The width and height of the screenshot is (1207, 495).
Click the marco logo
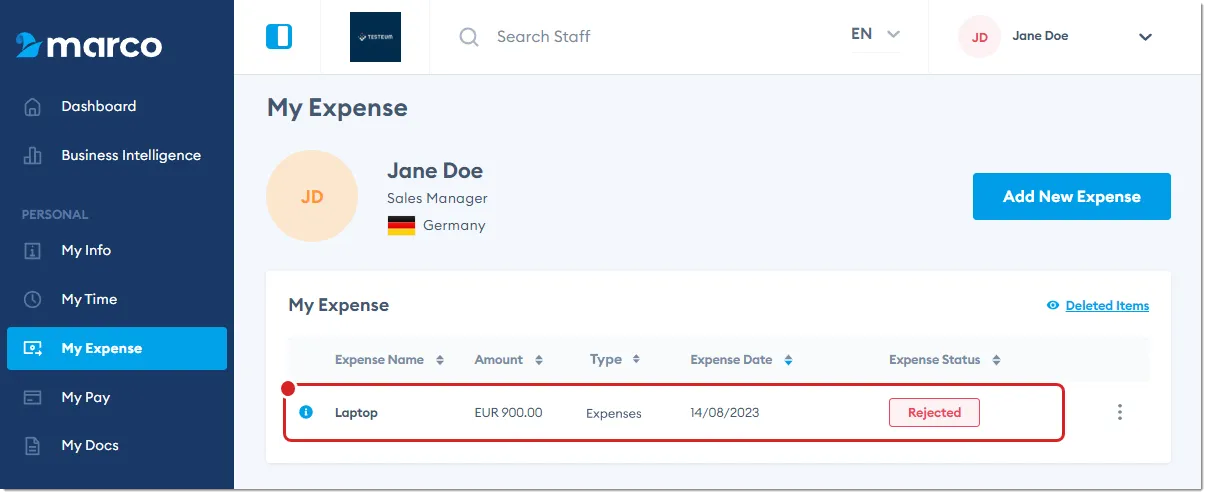(x=89, y=45)
